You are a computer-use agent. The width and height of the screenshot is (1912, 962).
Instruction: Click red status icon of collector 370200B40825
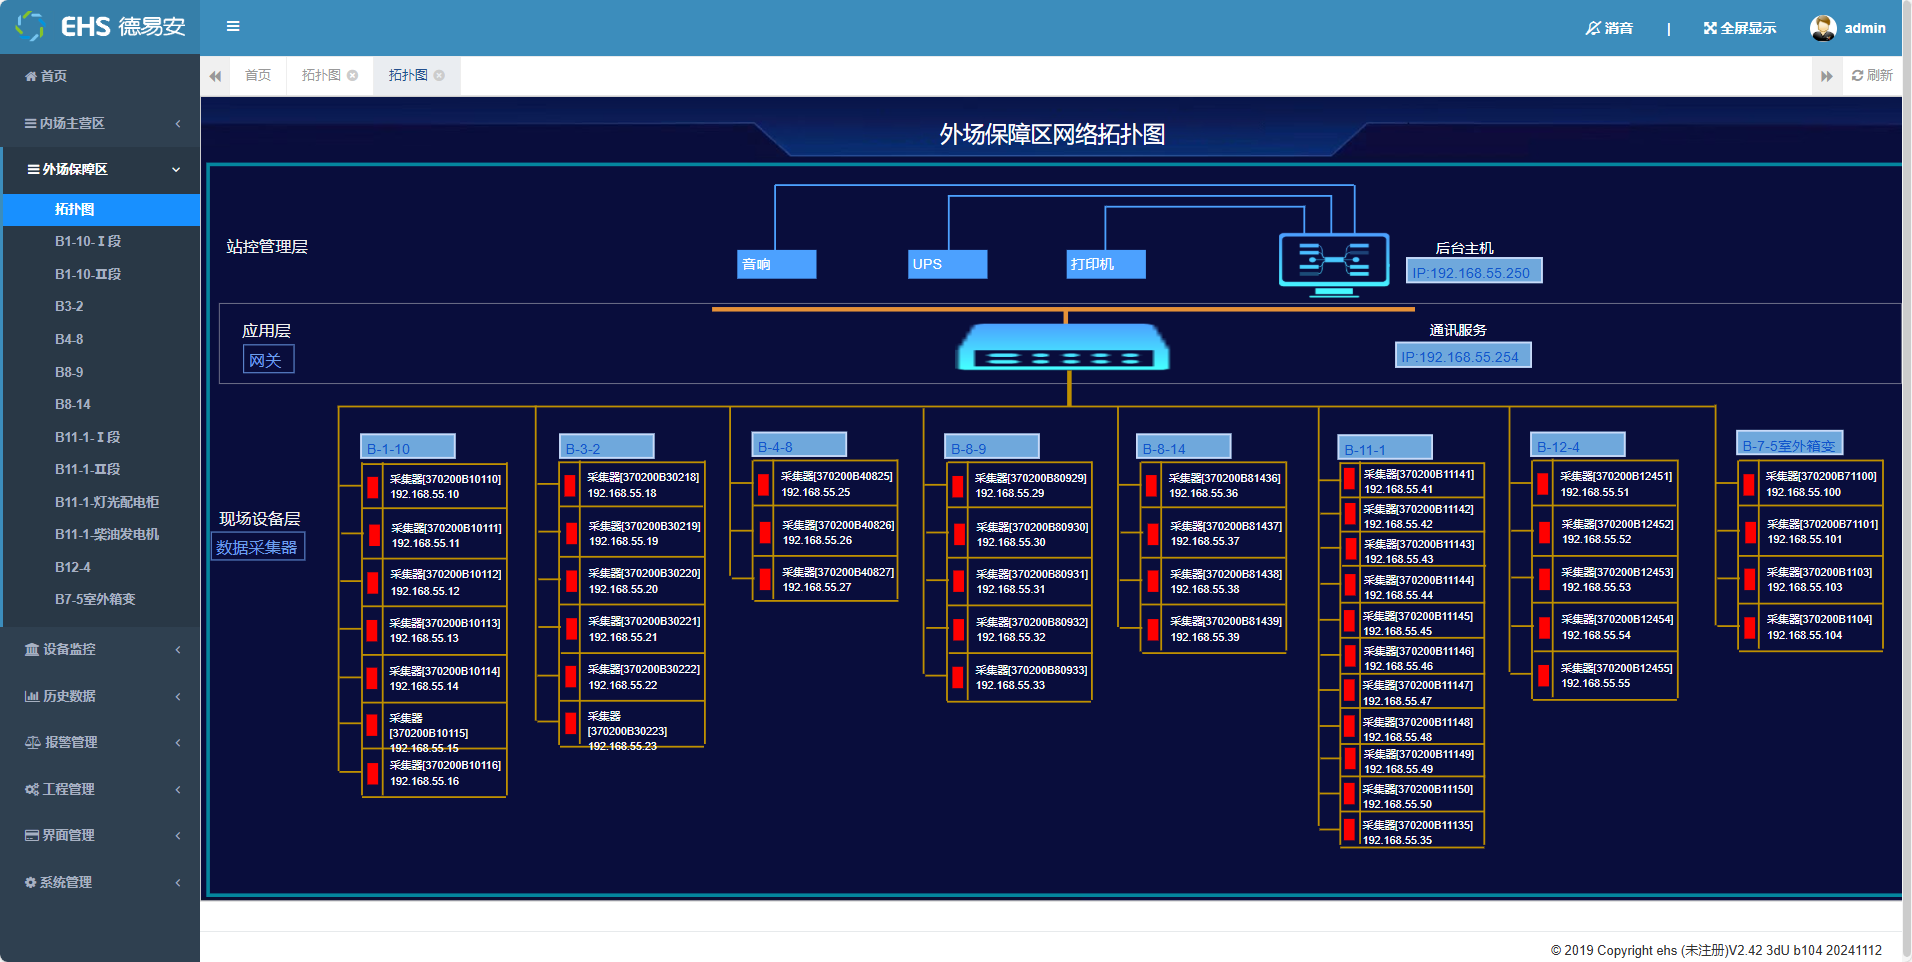coord(764,485)
